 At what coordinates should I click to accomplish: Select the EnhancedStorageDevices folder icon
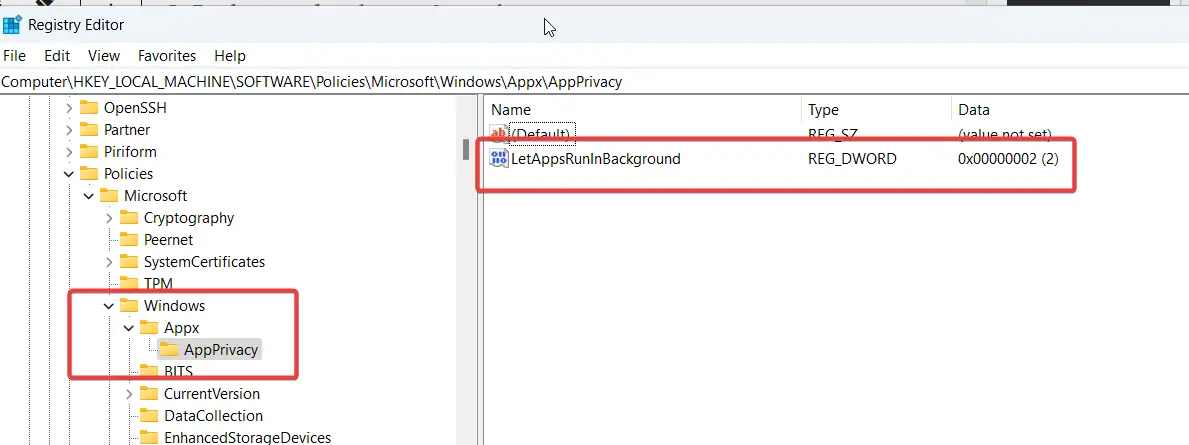pyautogui.click(x=149, y=437)
